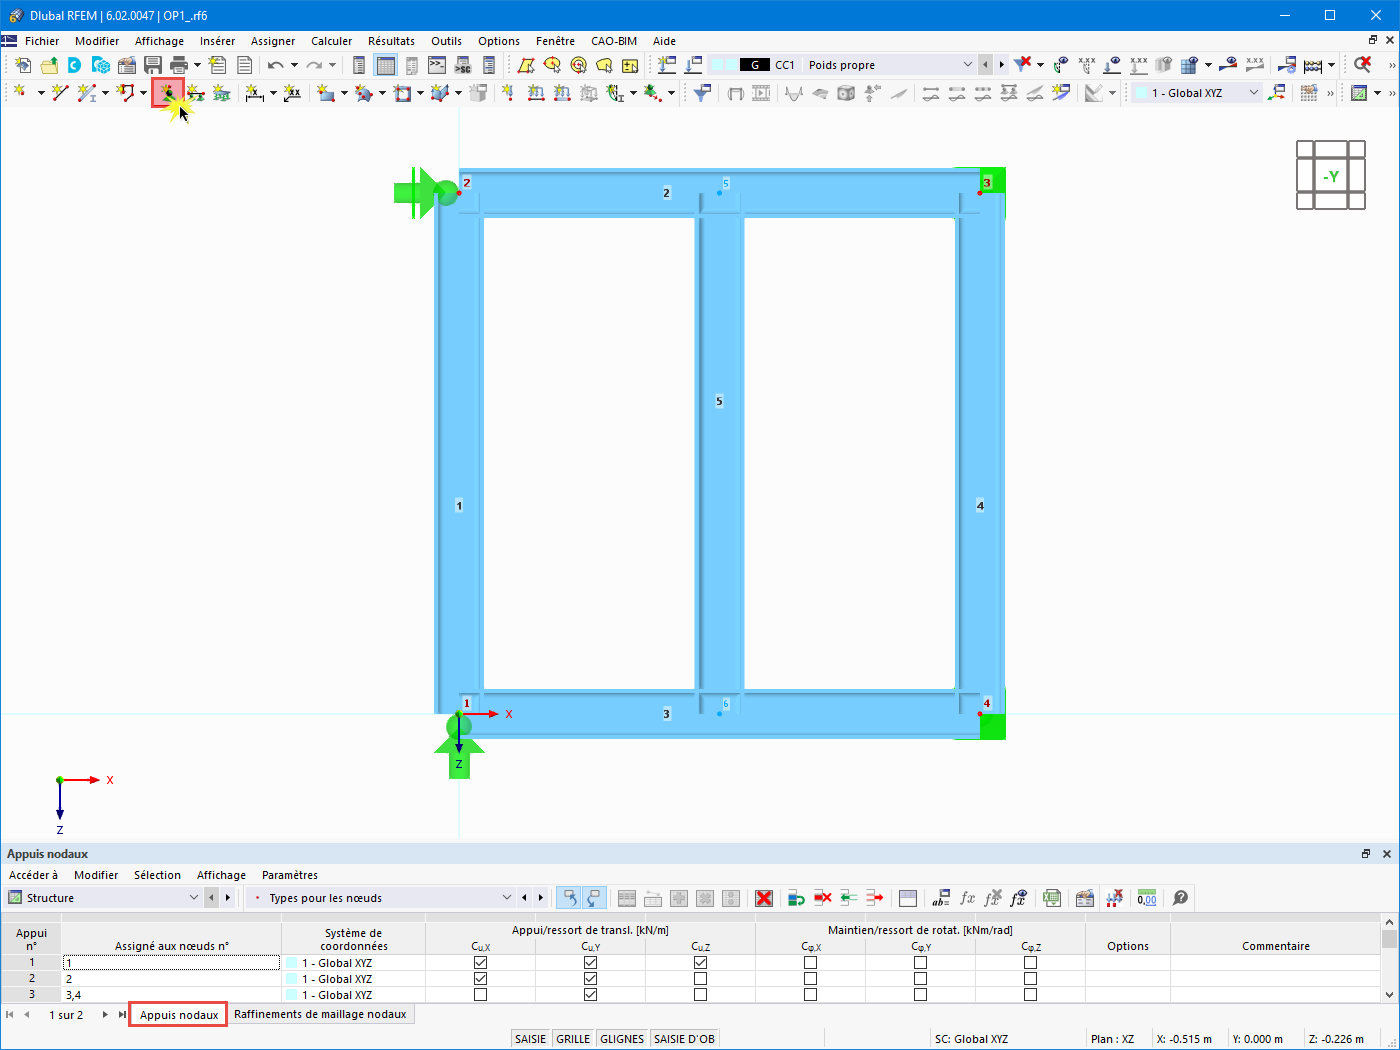Go to the next load case arrow
Image resolution: width=1400 pixels, height=1050 pixels.
click(x=1001, y=65)
